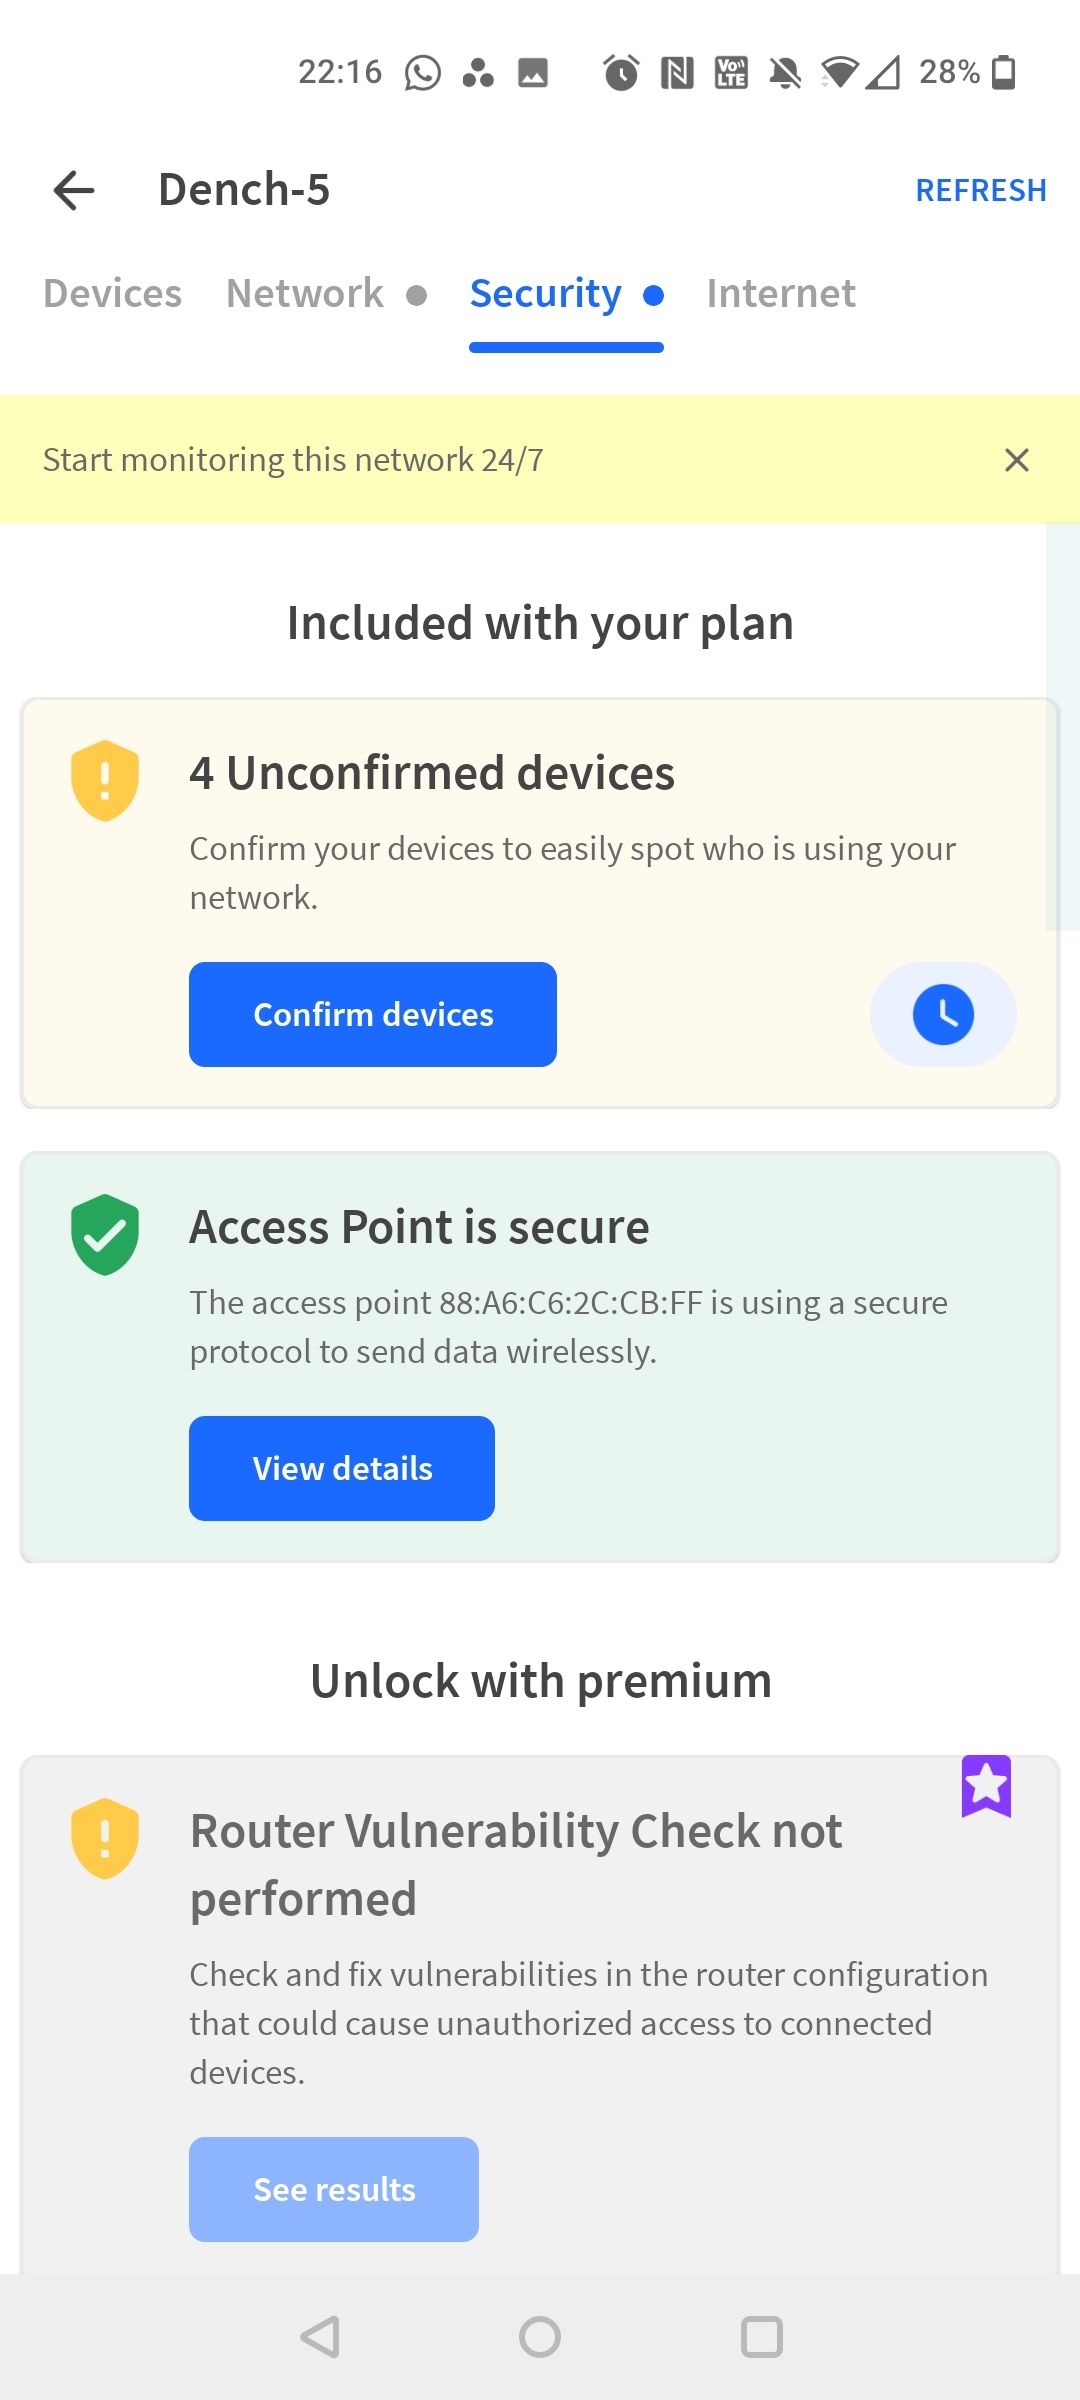1080x2400 pixels.
Task: Tap the purple premium star badge
Action: tap(986, 1786)
